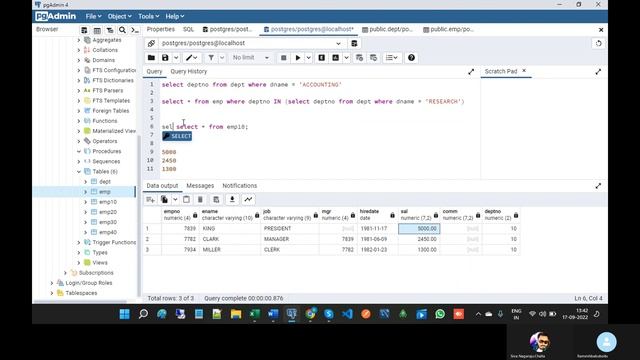Expand the Views tree node

79,262
